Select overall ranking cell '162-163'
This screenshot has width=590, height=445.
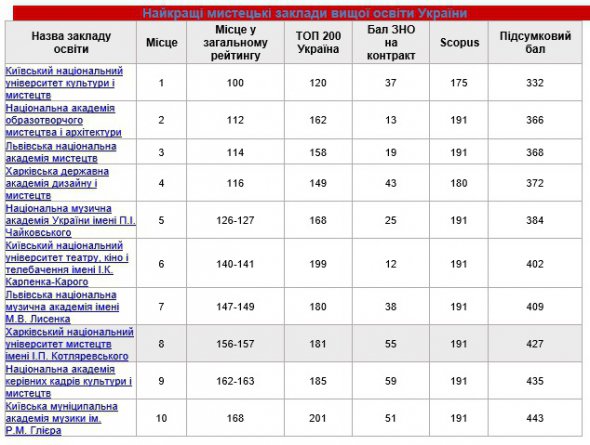coord(235,381)
